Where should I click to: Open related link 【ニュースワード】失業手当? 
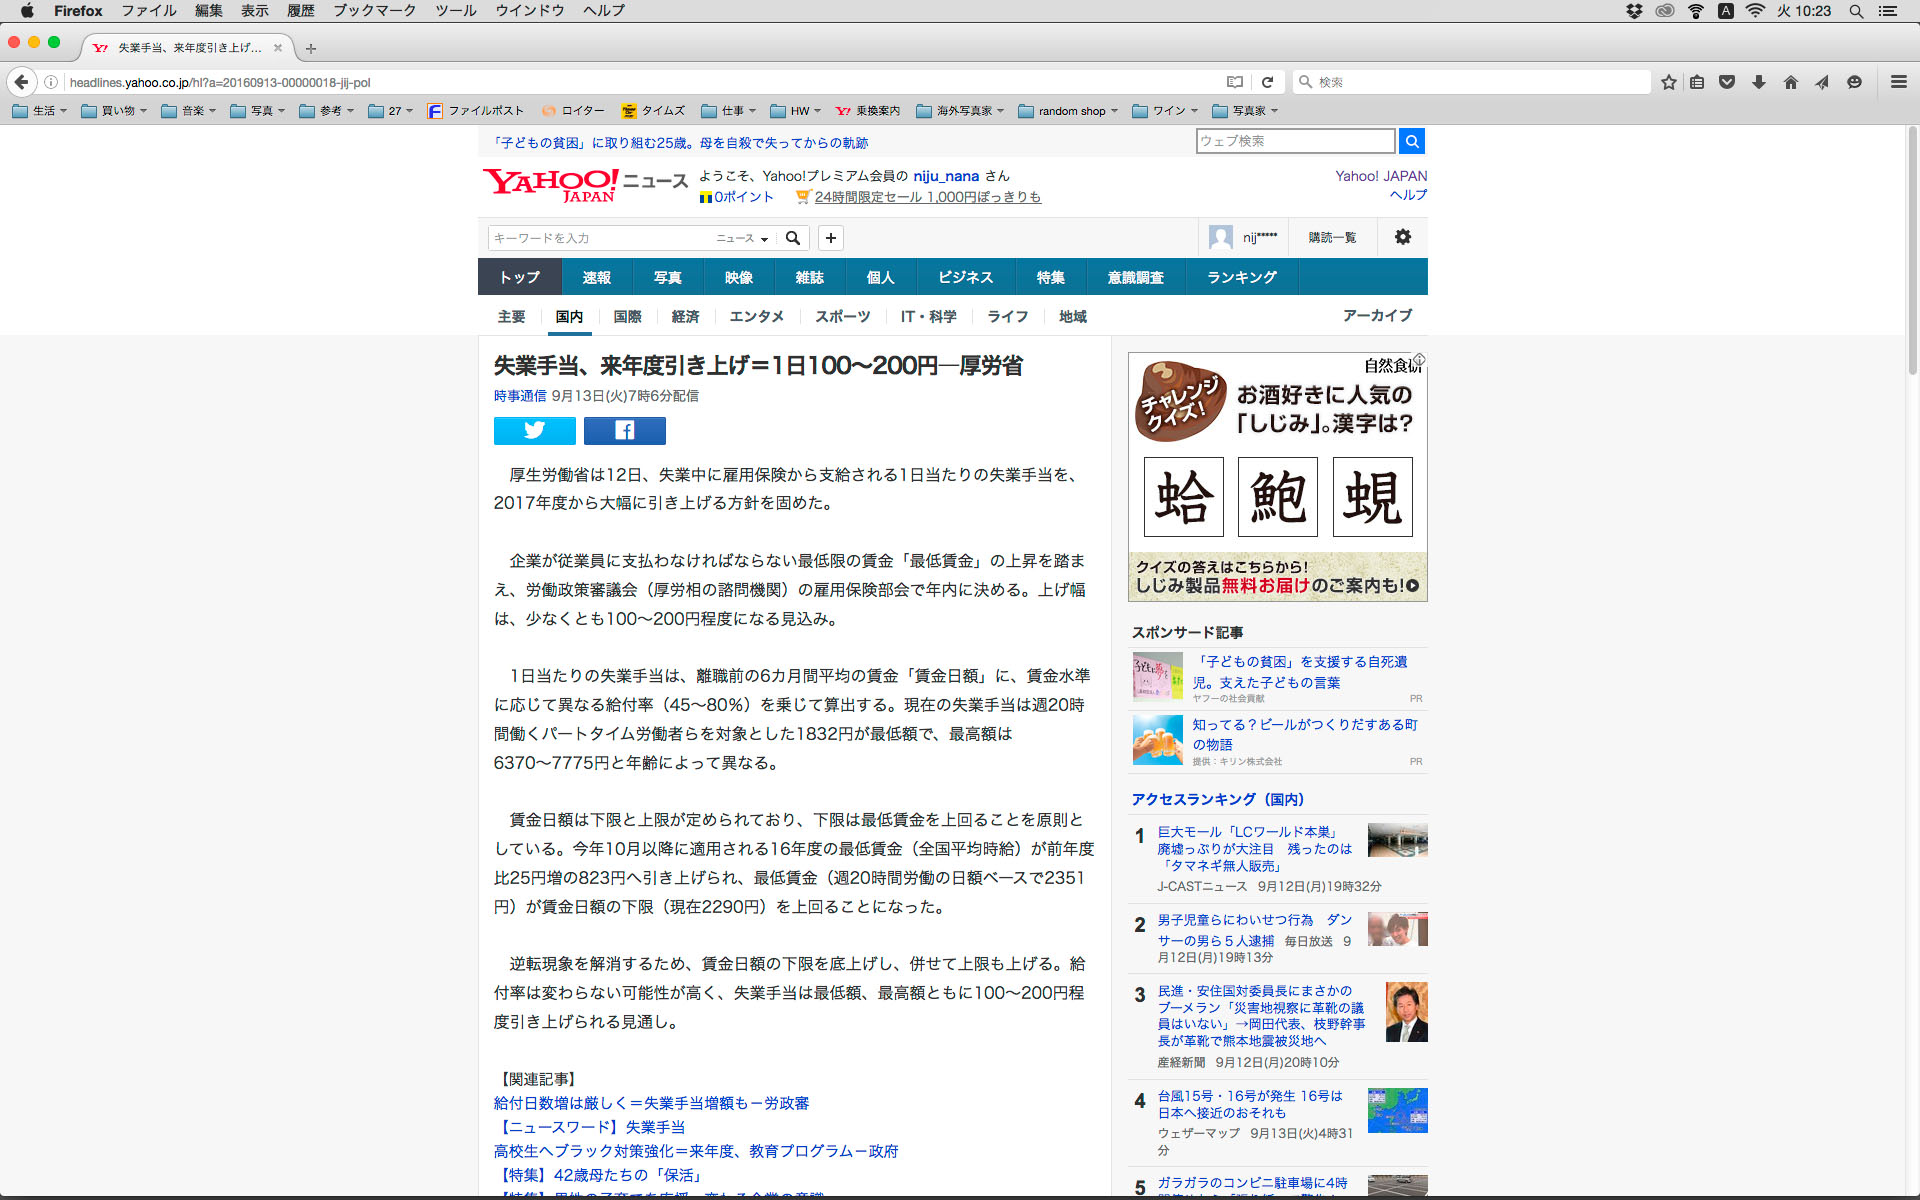[589, 1127]
